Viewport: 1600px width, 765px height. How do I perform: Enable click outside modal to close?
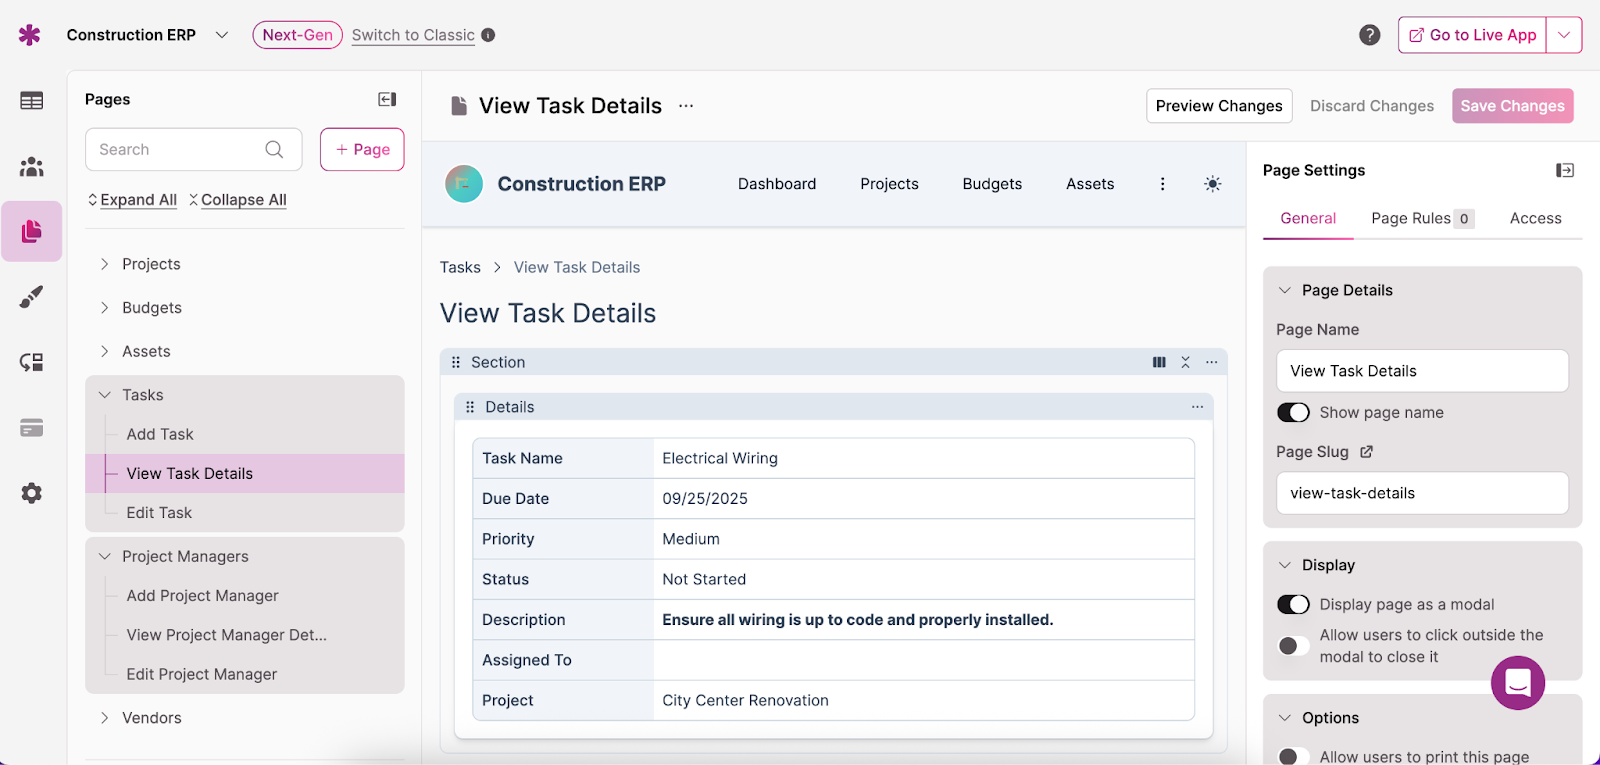click(1293, 646)
